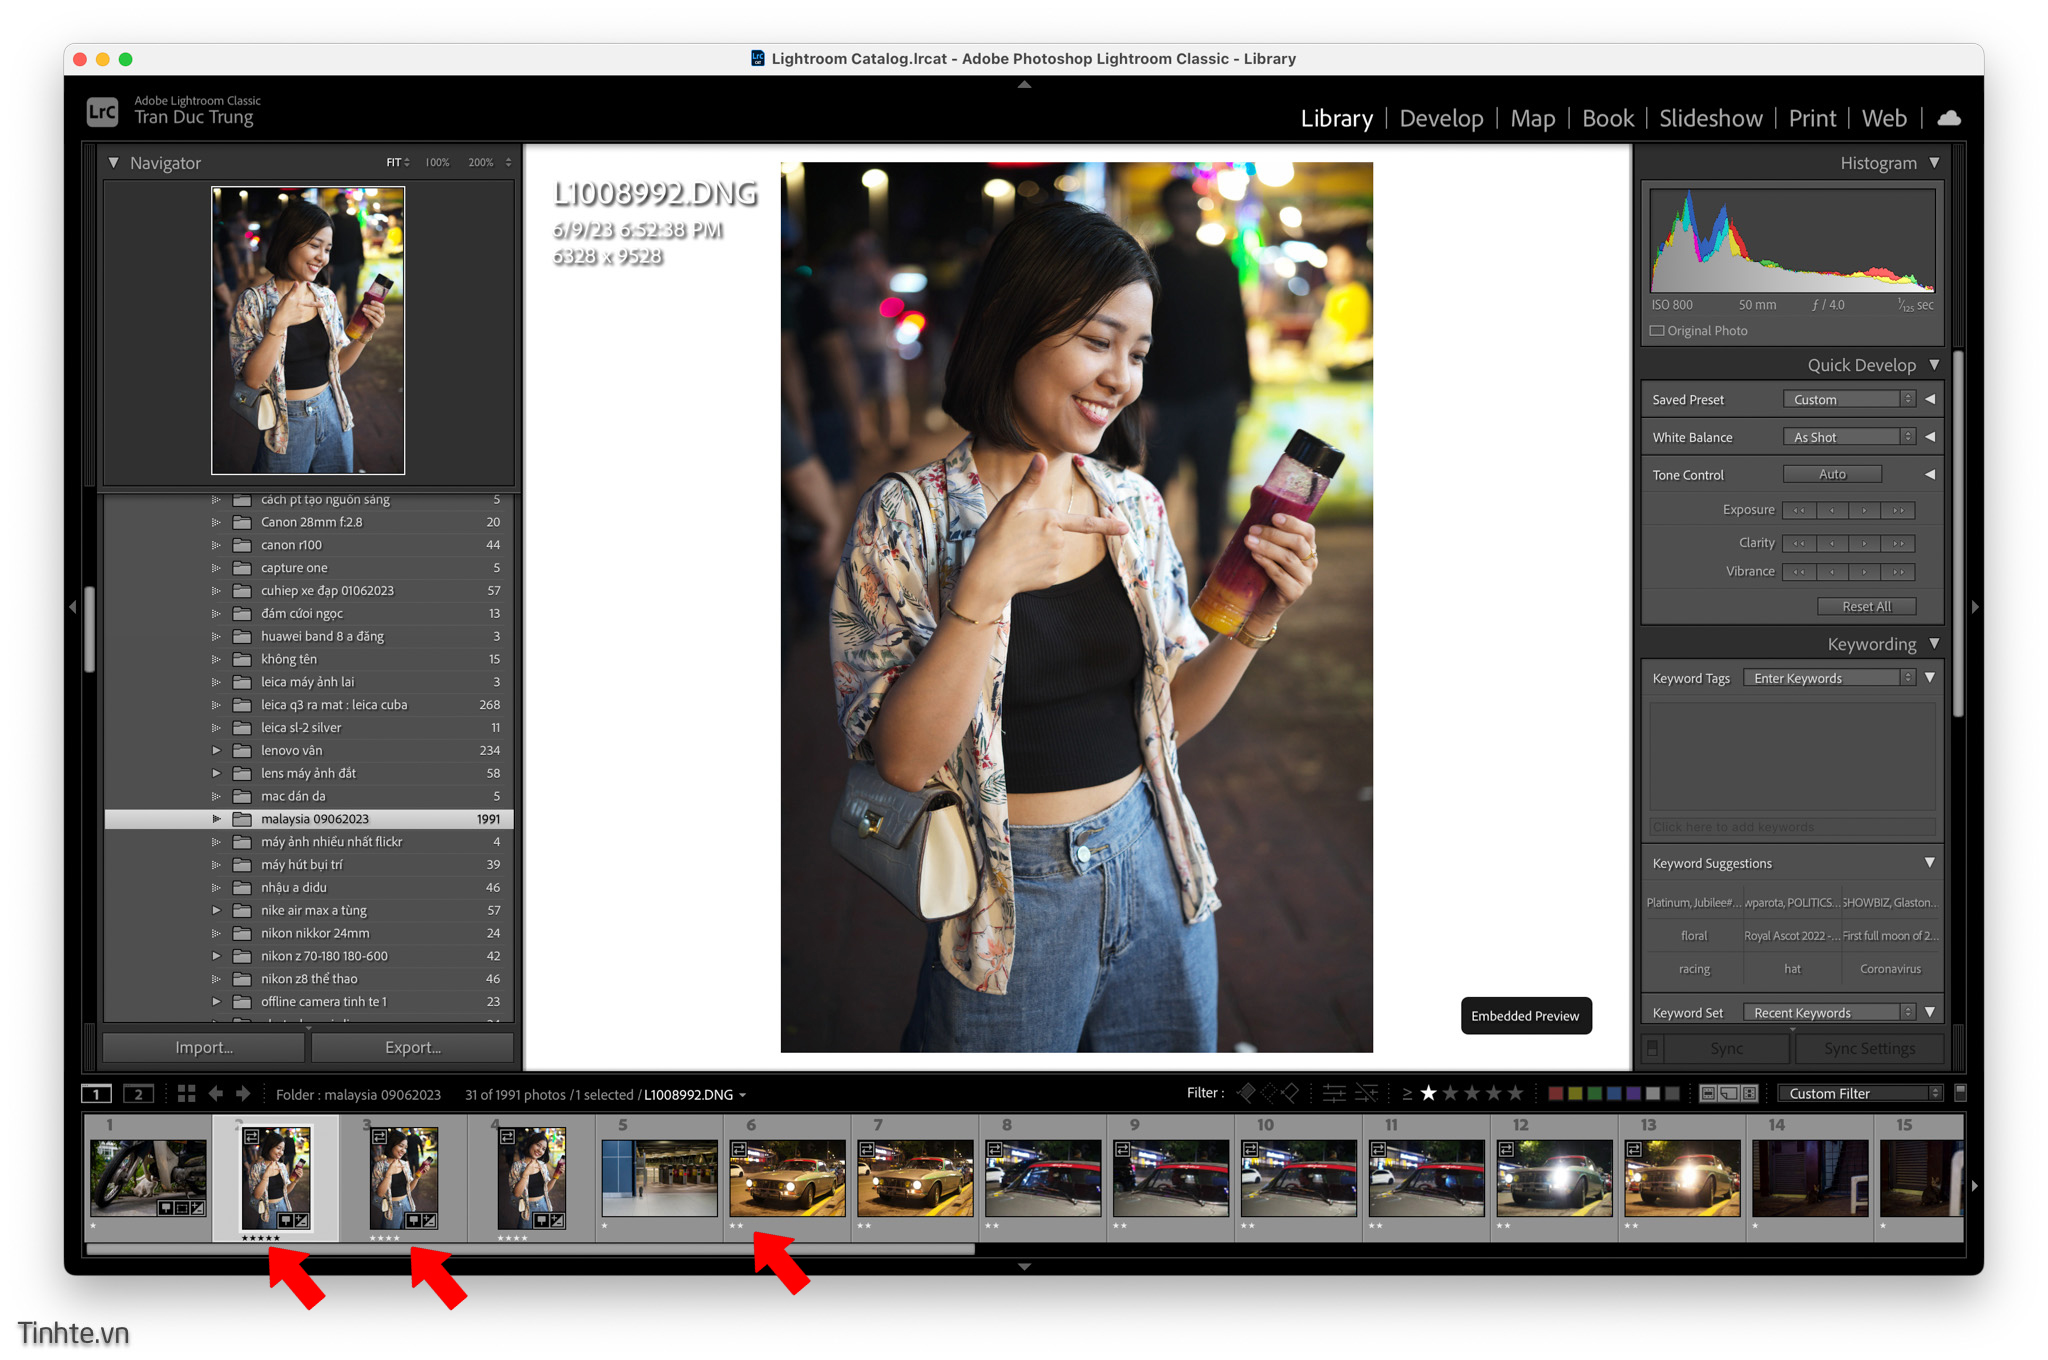
Task: Filter by rejected flag icon
Action: tap(1291, 1093)
